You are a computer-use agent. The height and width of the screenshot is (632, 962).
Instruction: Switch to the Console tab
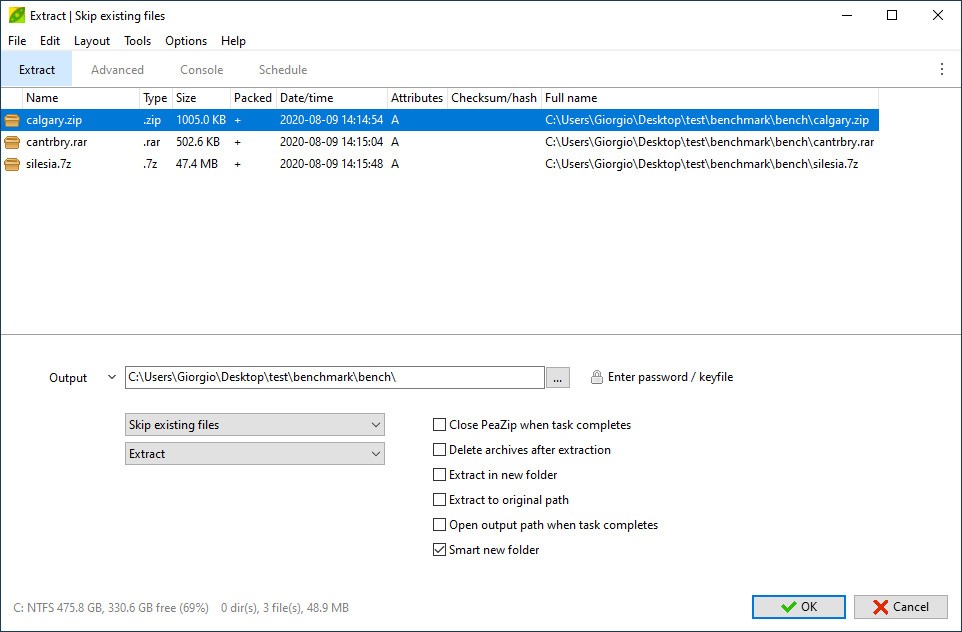pos(201,69)
